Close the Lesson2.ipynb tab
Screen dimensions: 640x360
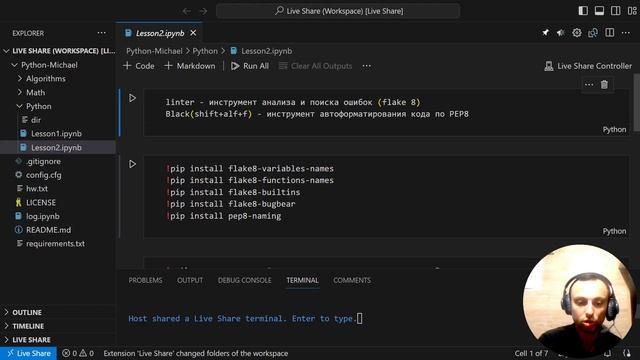193,33
